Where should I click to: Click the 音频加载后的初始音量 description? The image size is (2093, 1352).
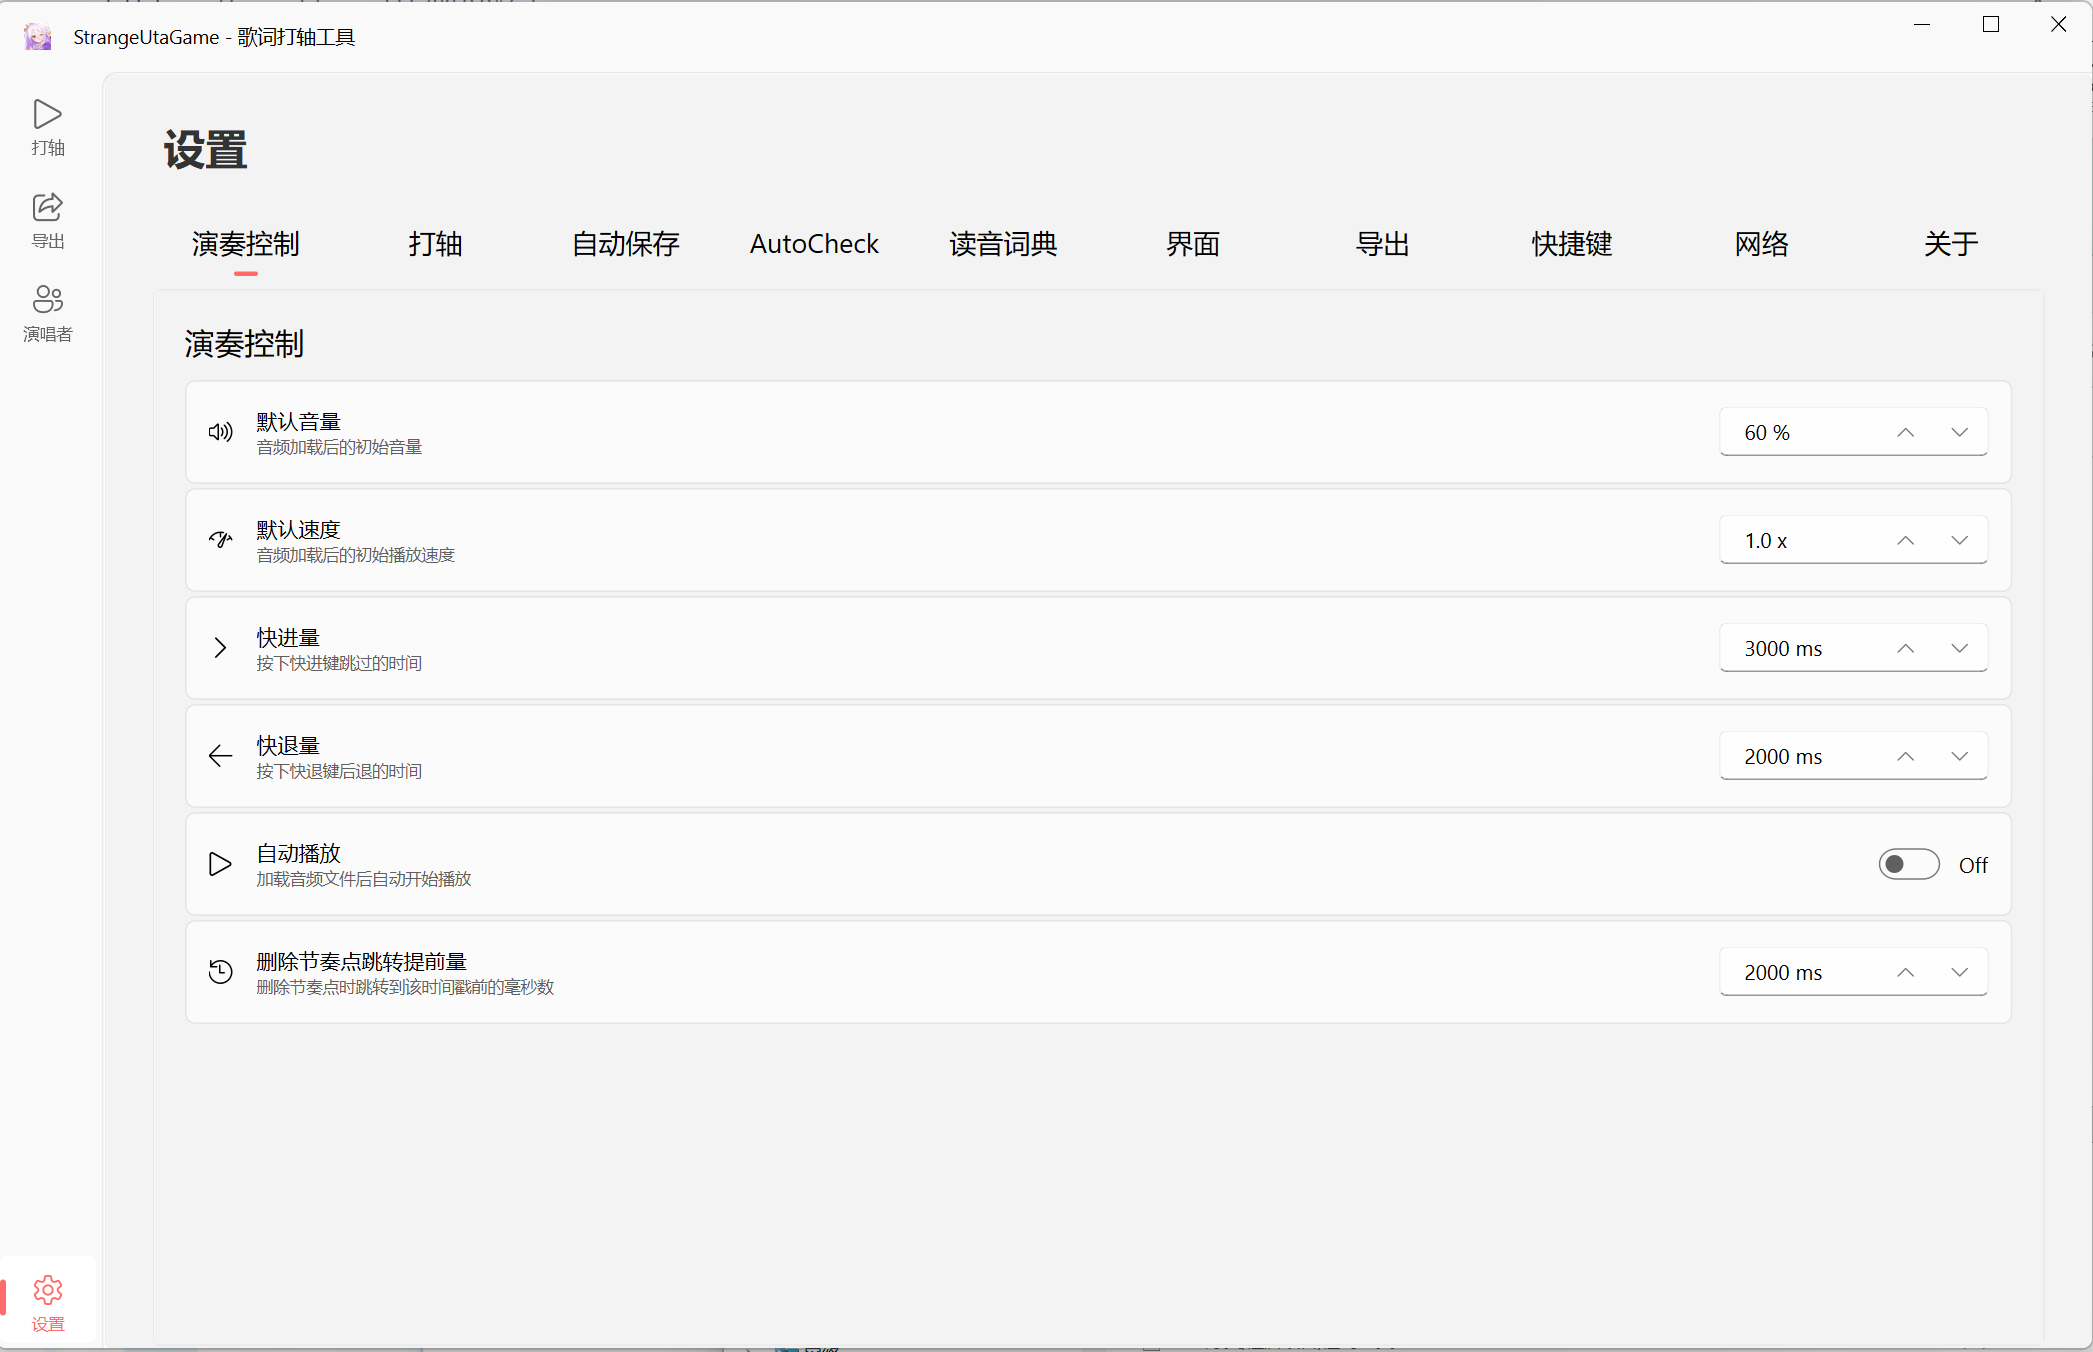[x=339, y=447]
